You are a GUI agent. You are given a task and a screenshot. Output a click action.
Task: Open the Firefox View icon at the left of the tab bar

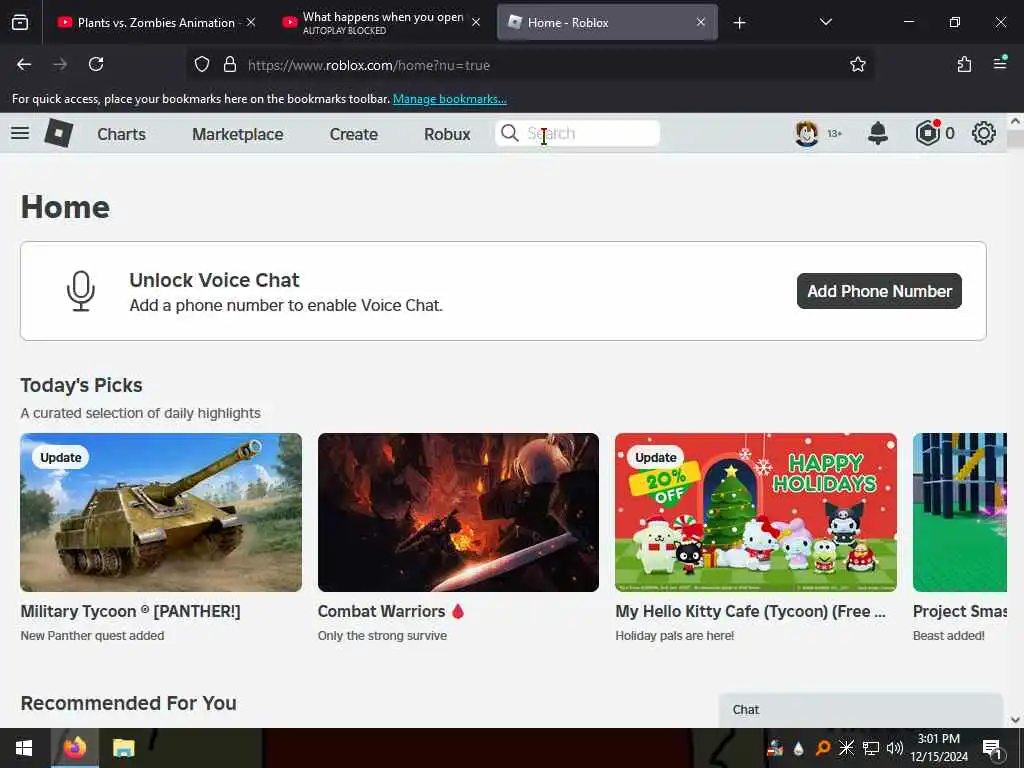point(20,23)
